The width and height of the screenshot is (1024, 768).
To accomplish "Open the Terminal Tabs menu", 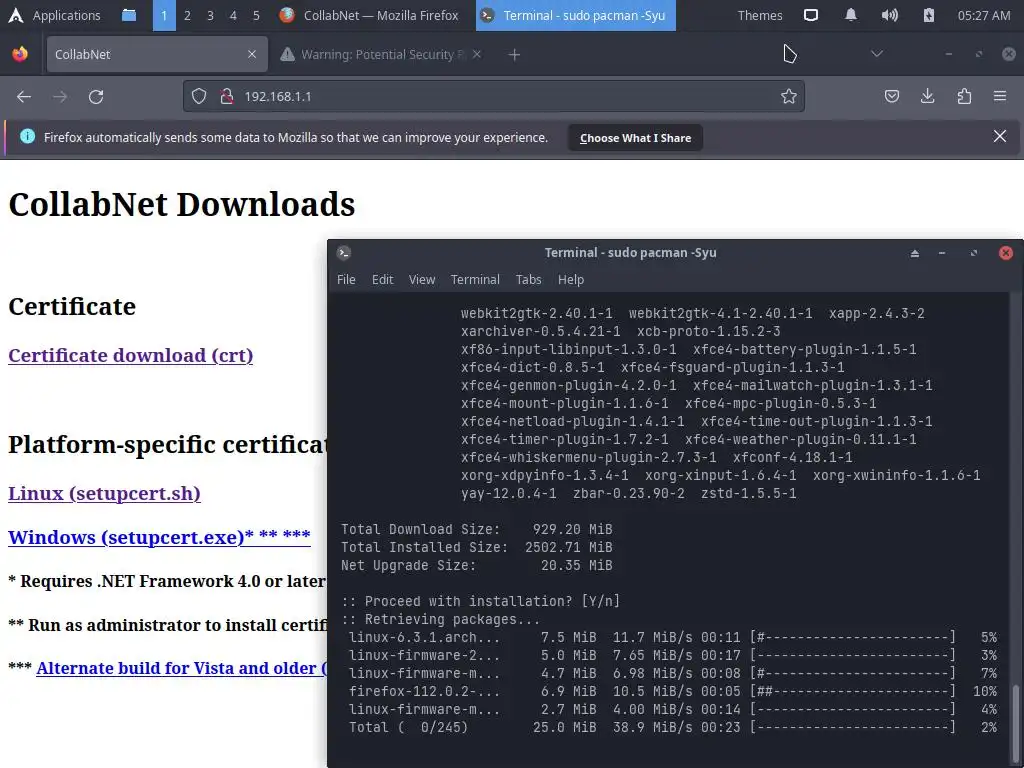I will pos(528,280).
